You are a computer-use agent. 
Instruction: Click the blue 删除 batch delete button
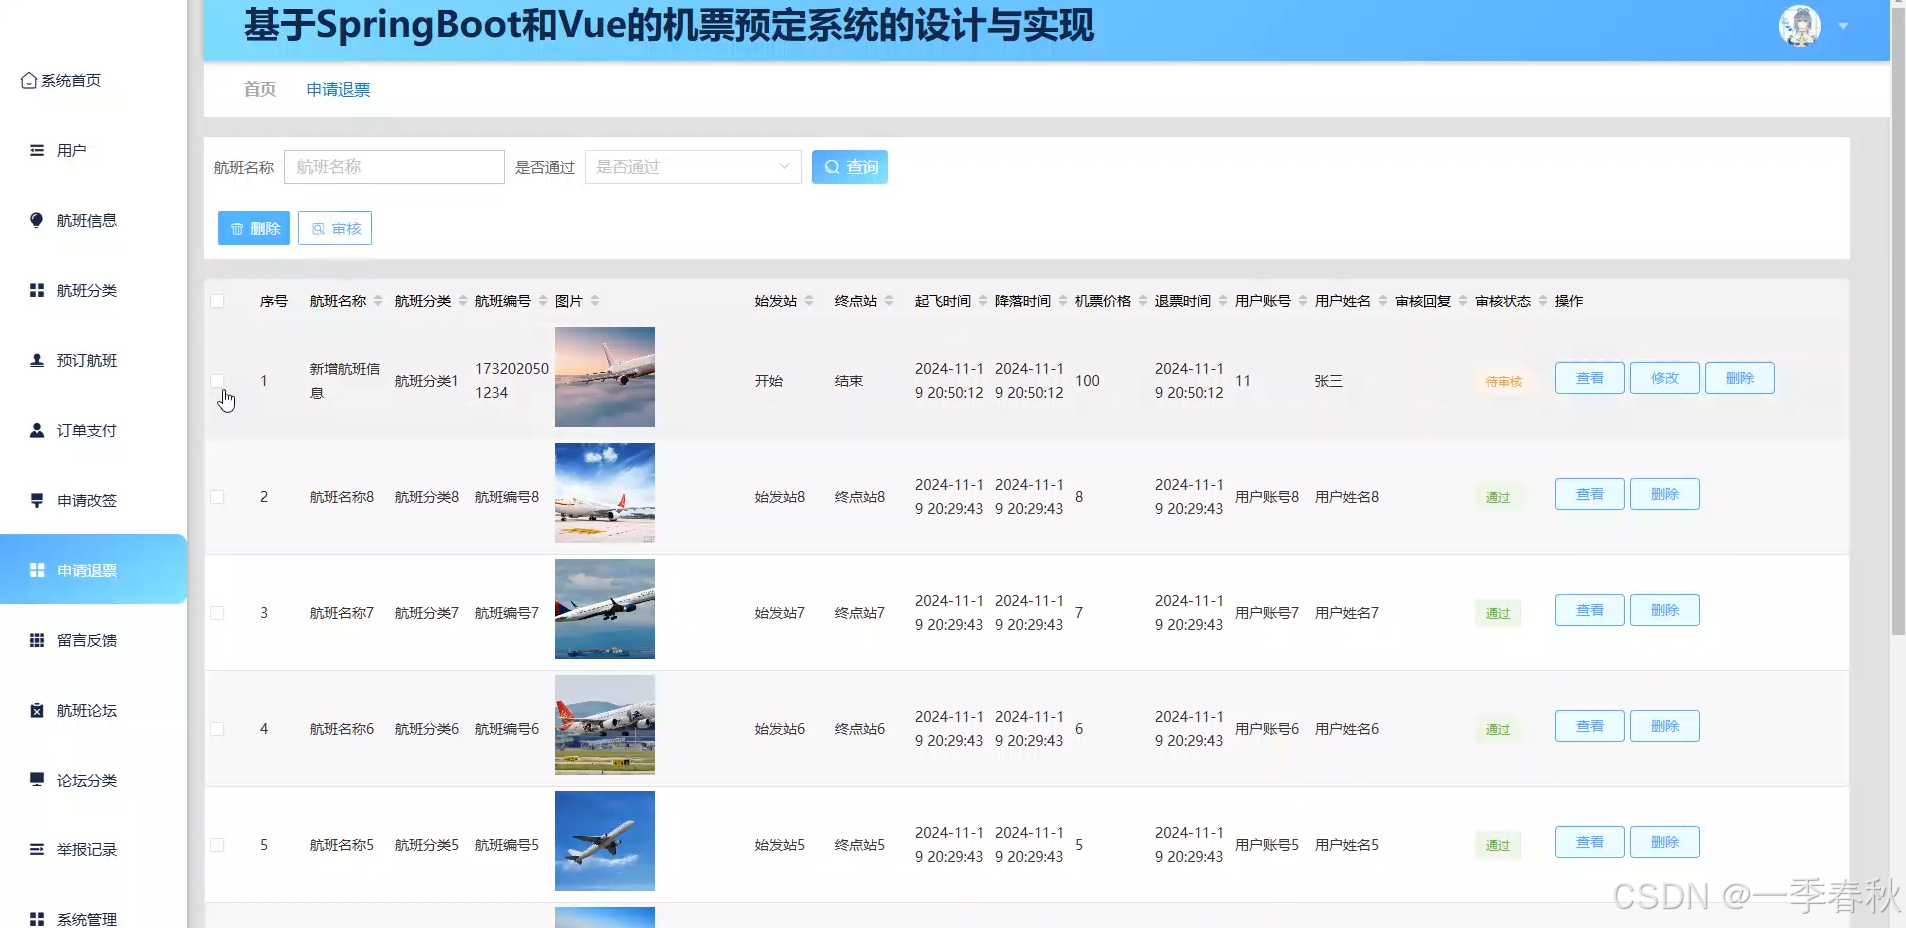click(x=254, y=228)
